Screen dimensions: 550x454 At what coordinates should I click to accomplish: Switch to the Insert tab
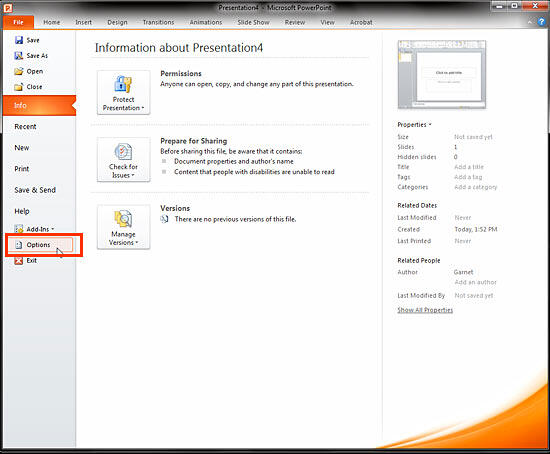tap(83, 22)
